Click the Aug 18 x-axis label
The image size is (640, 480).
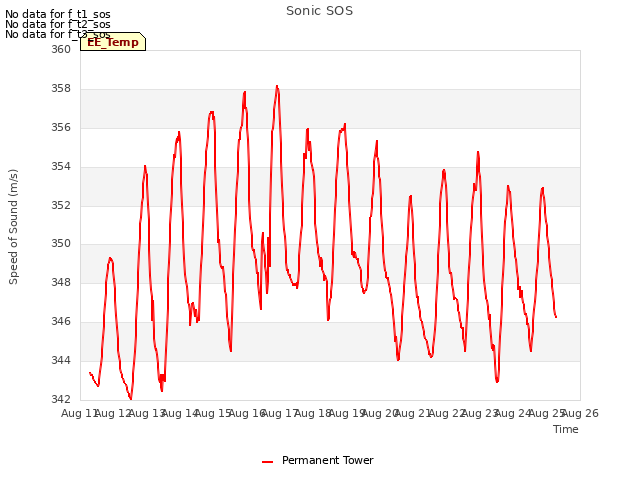[x=313, y=413]
